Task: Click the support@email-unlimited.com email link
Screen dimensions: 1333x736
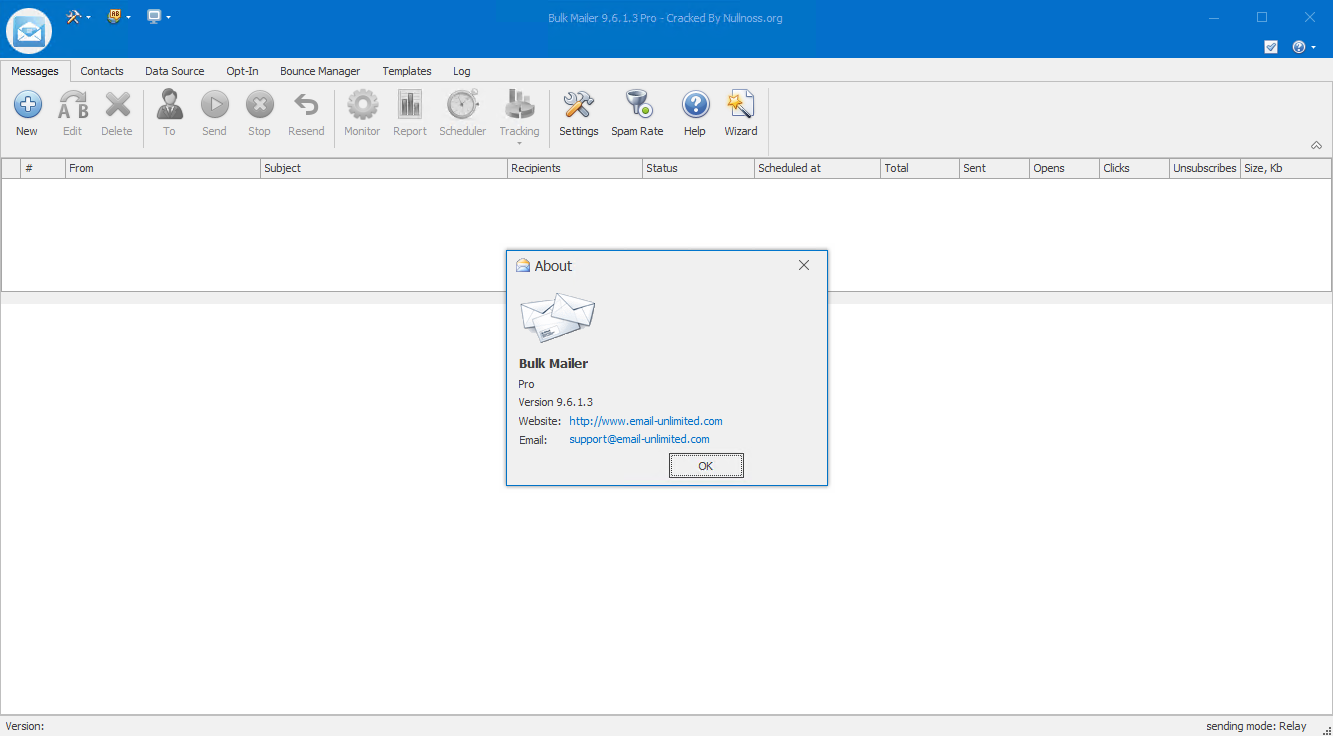Action: pyautogui.click(x=639, y=439)
